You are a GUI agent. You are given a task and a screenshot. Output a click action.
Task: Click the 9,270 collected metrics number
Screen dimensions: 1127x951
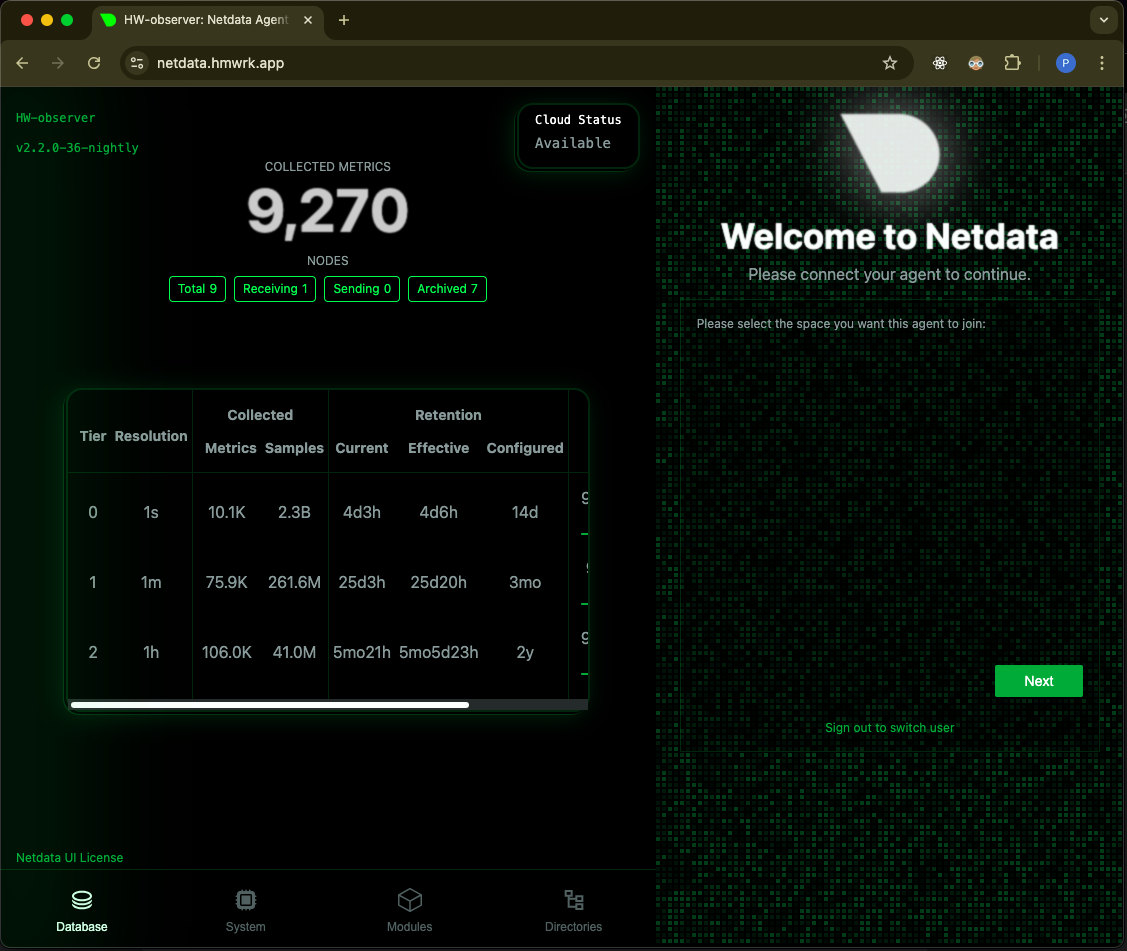[328, 211]
